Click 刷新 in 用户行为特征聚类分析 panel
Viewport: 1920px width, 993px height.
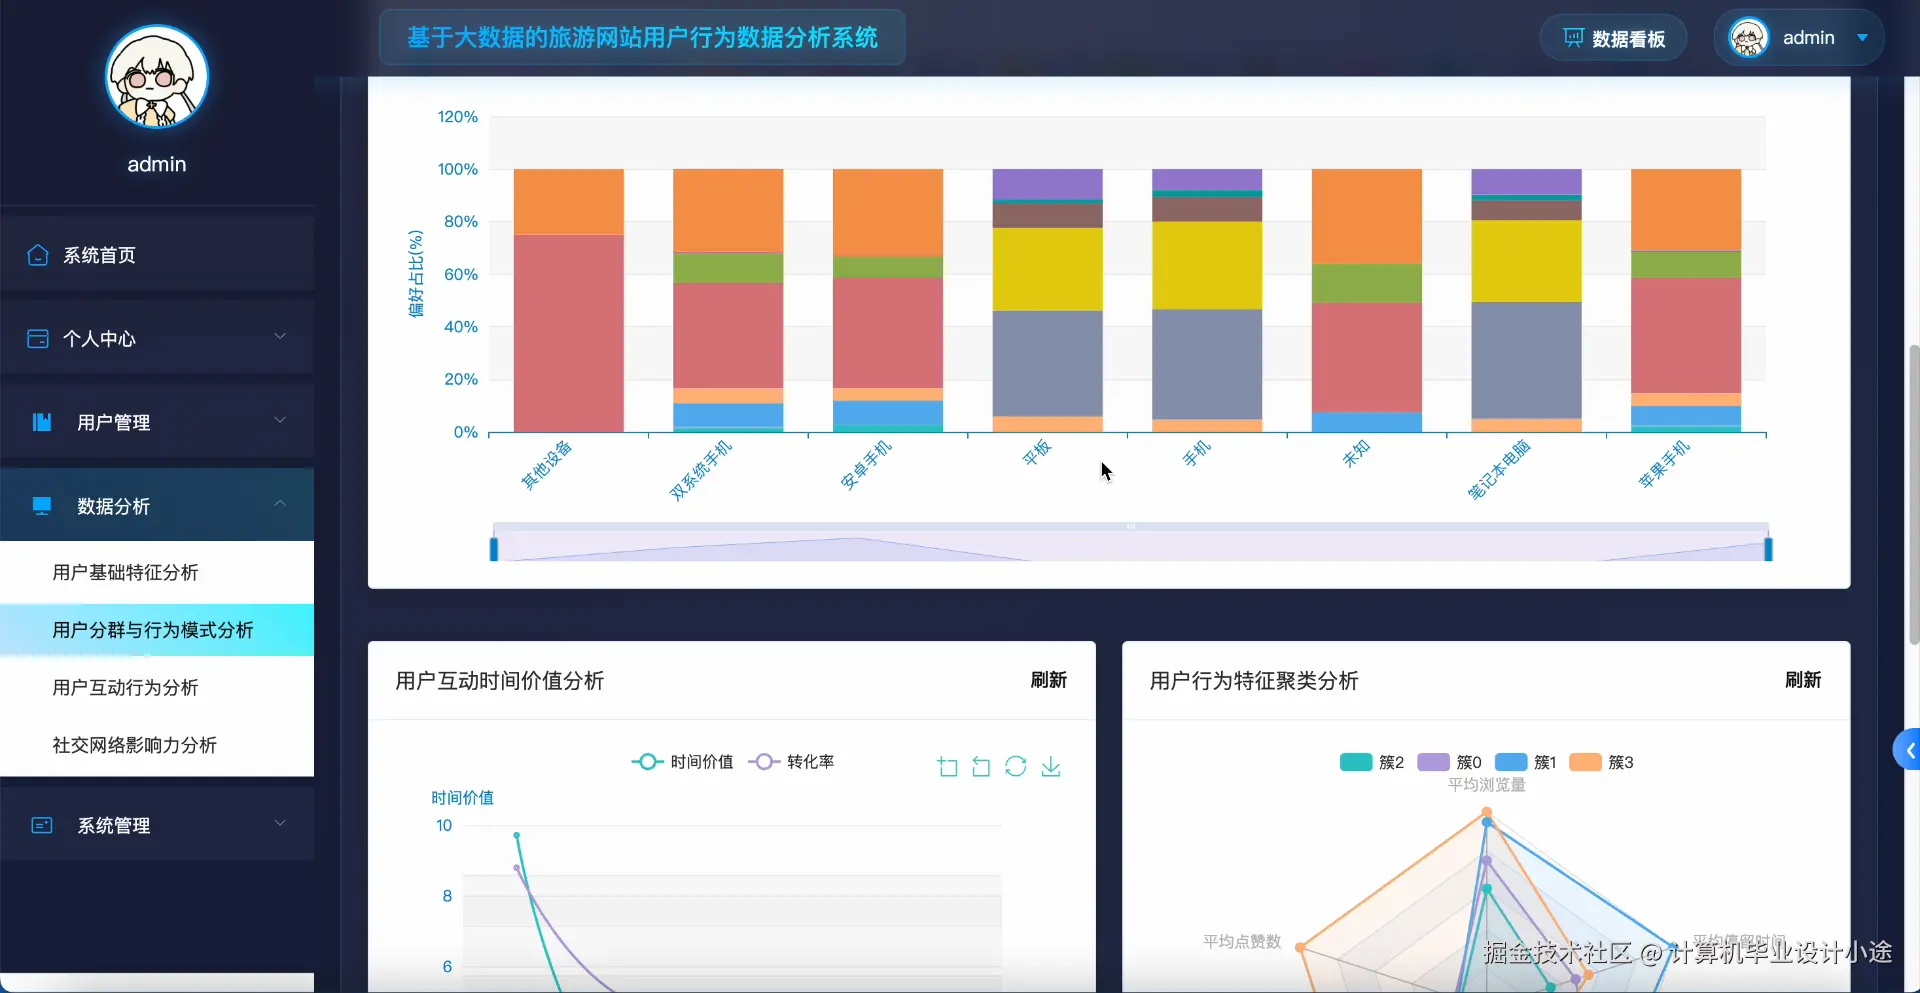click(x=1804, y=680)
